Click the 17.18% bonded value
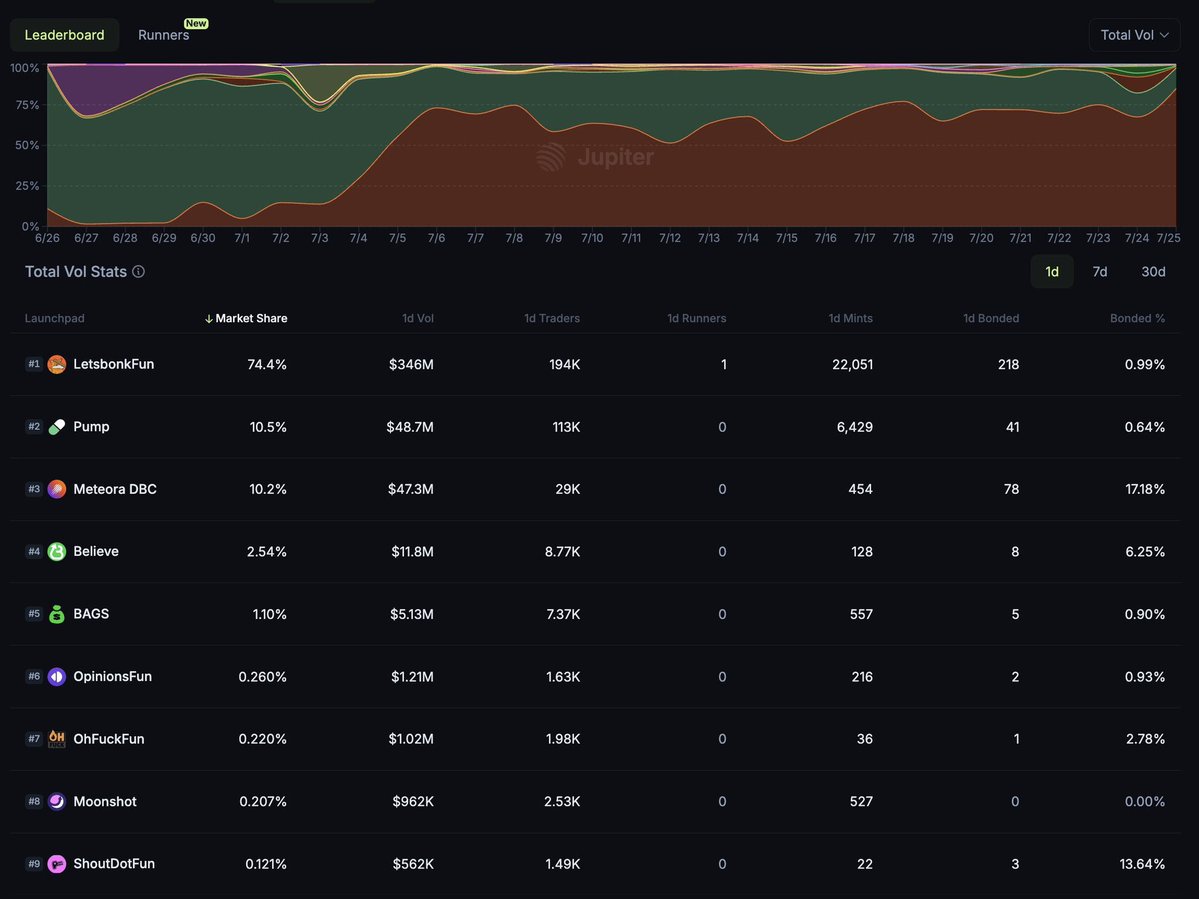 coord(1145,489)
